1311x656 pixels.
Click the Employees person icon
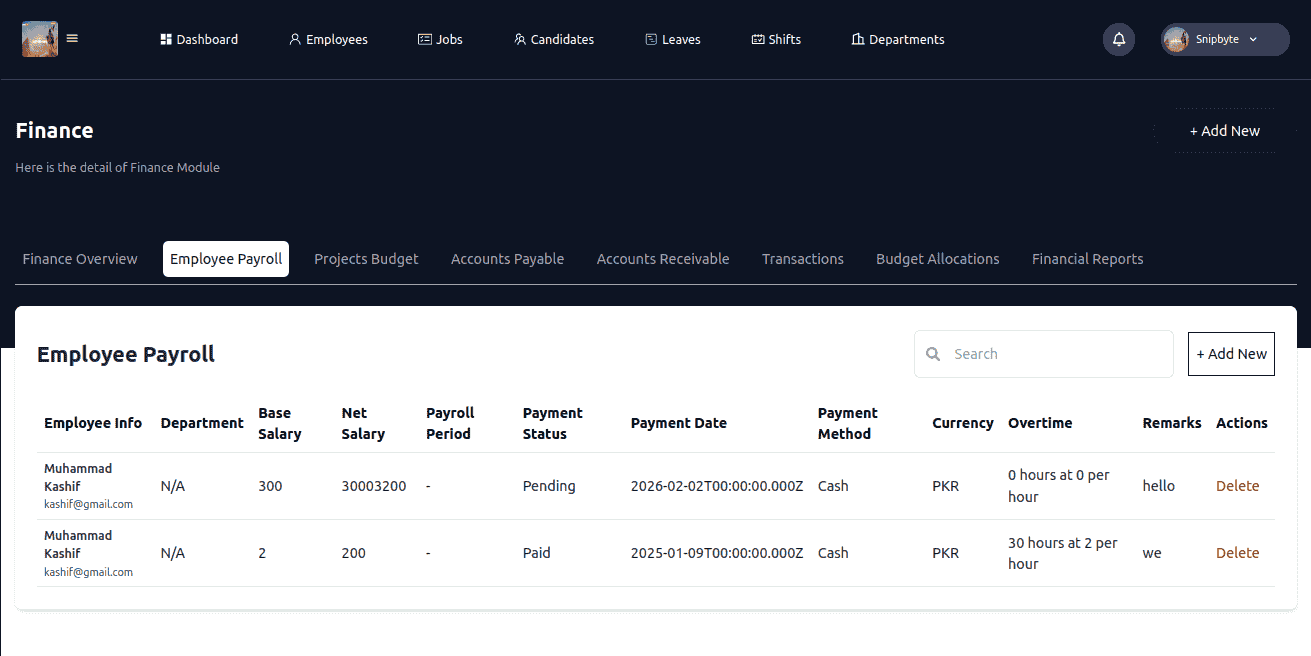pos(295,40)
